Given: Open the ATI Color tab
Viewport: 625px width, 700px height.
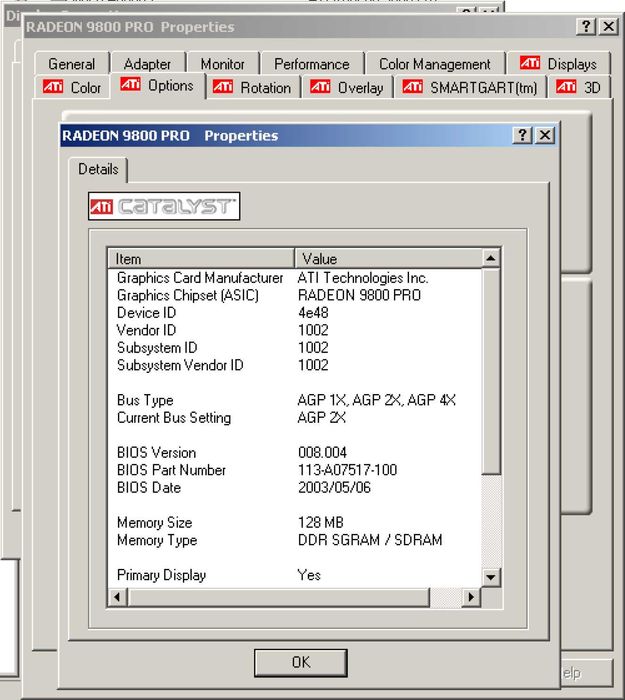Looking at the screenshot, I should coord(72,87).
